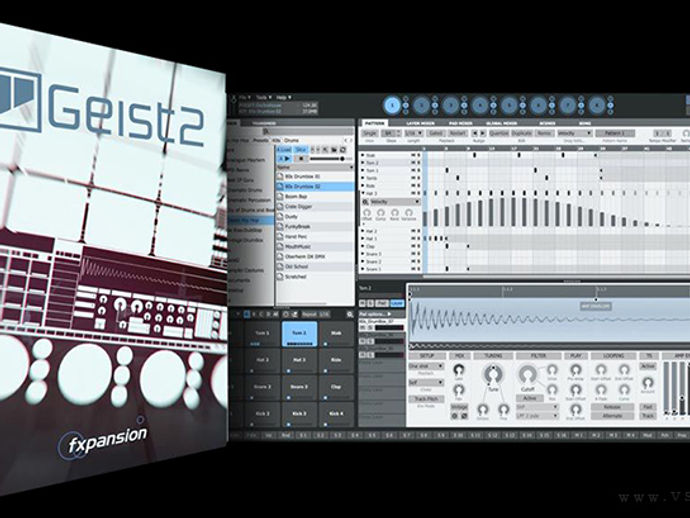Select the Tom 2 pad
The image size is (690, 518).
299,334
